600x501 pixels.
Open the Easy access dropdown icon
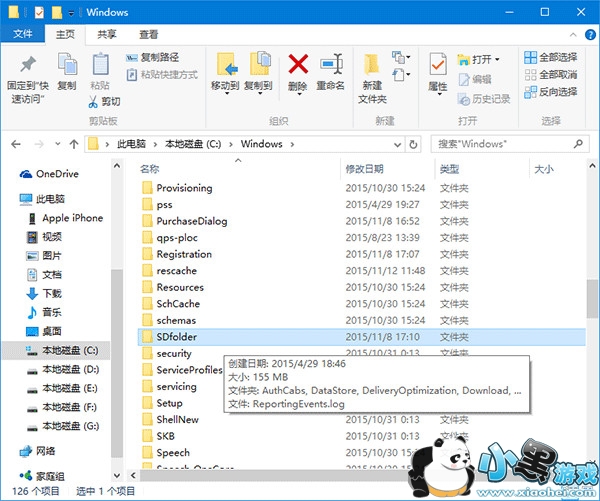pos(401,74)
